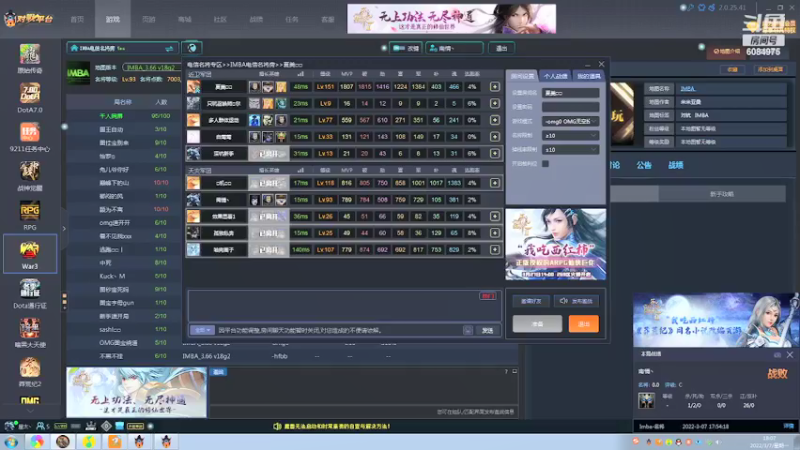Click the add button on the Lv.107 player row

pyautogui.click(x=494, y=249)
